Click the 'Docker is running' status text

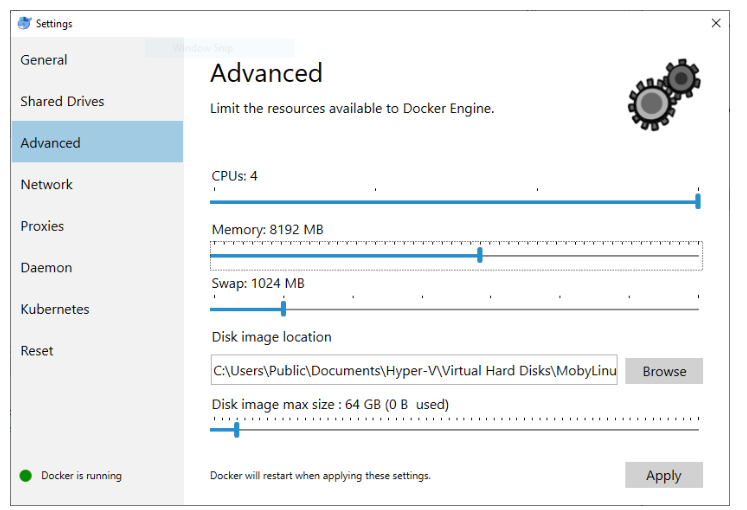pos(81,475)
